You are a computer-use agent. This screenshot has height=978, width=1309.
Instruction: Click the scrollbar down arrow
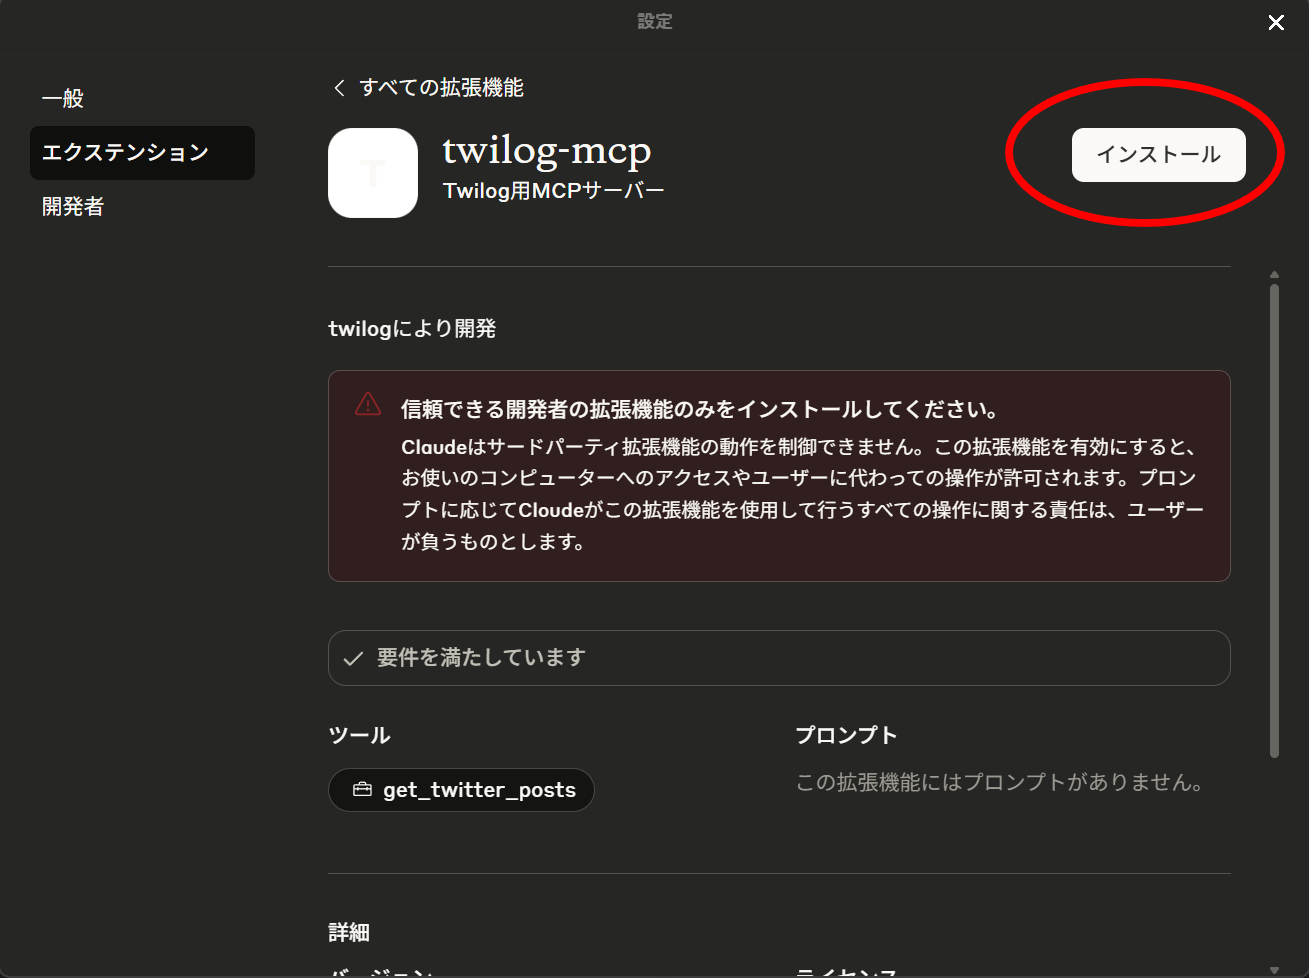[1274, 969]
